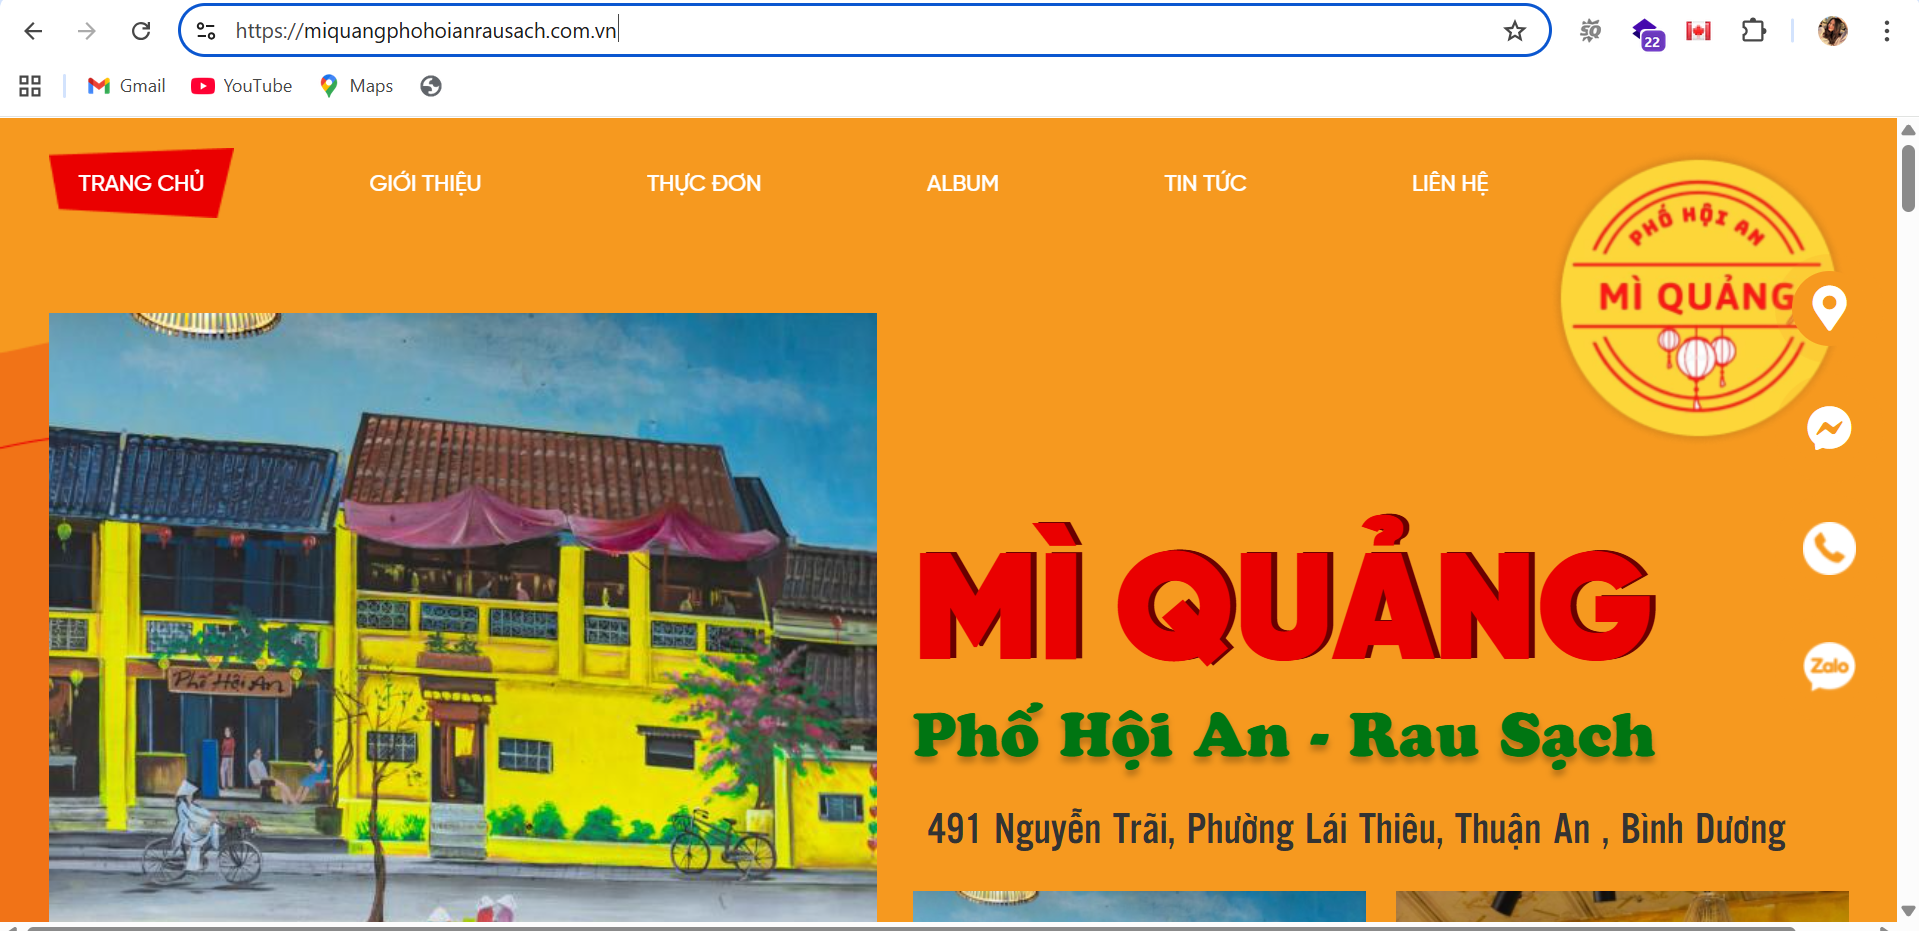The width and height of the screenshot is (1919, 931).
Task: Go to TRANG CHỦ menu item
Action: coord(141,183)
